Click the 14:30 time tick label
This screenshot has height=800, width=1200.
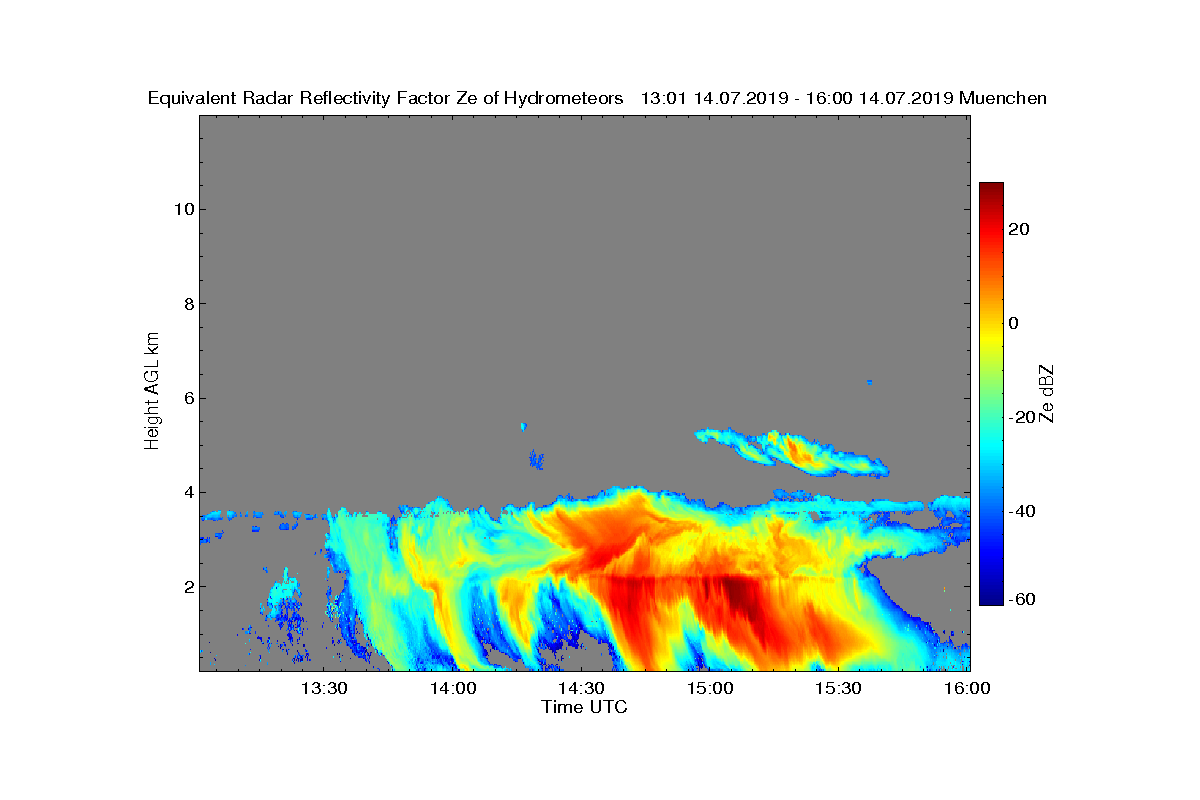pyautogui.click(x=581, y=689)
